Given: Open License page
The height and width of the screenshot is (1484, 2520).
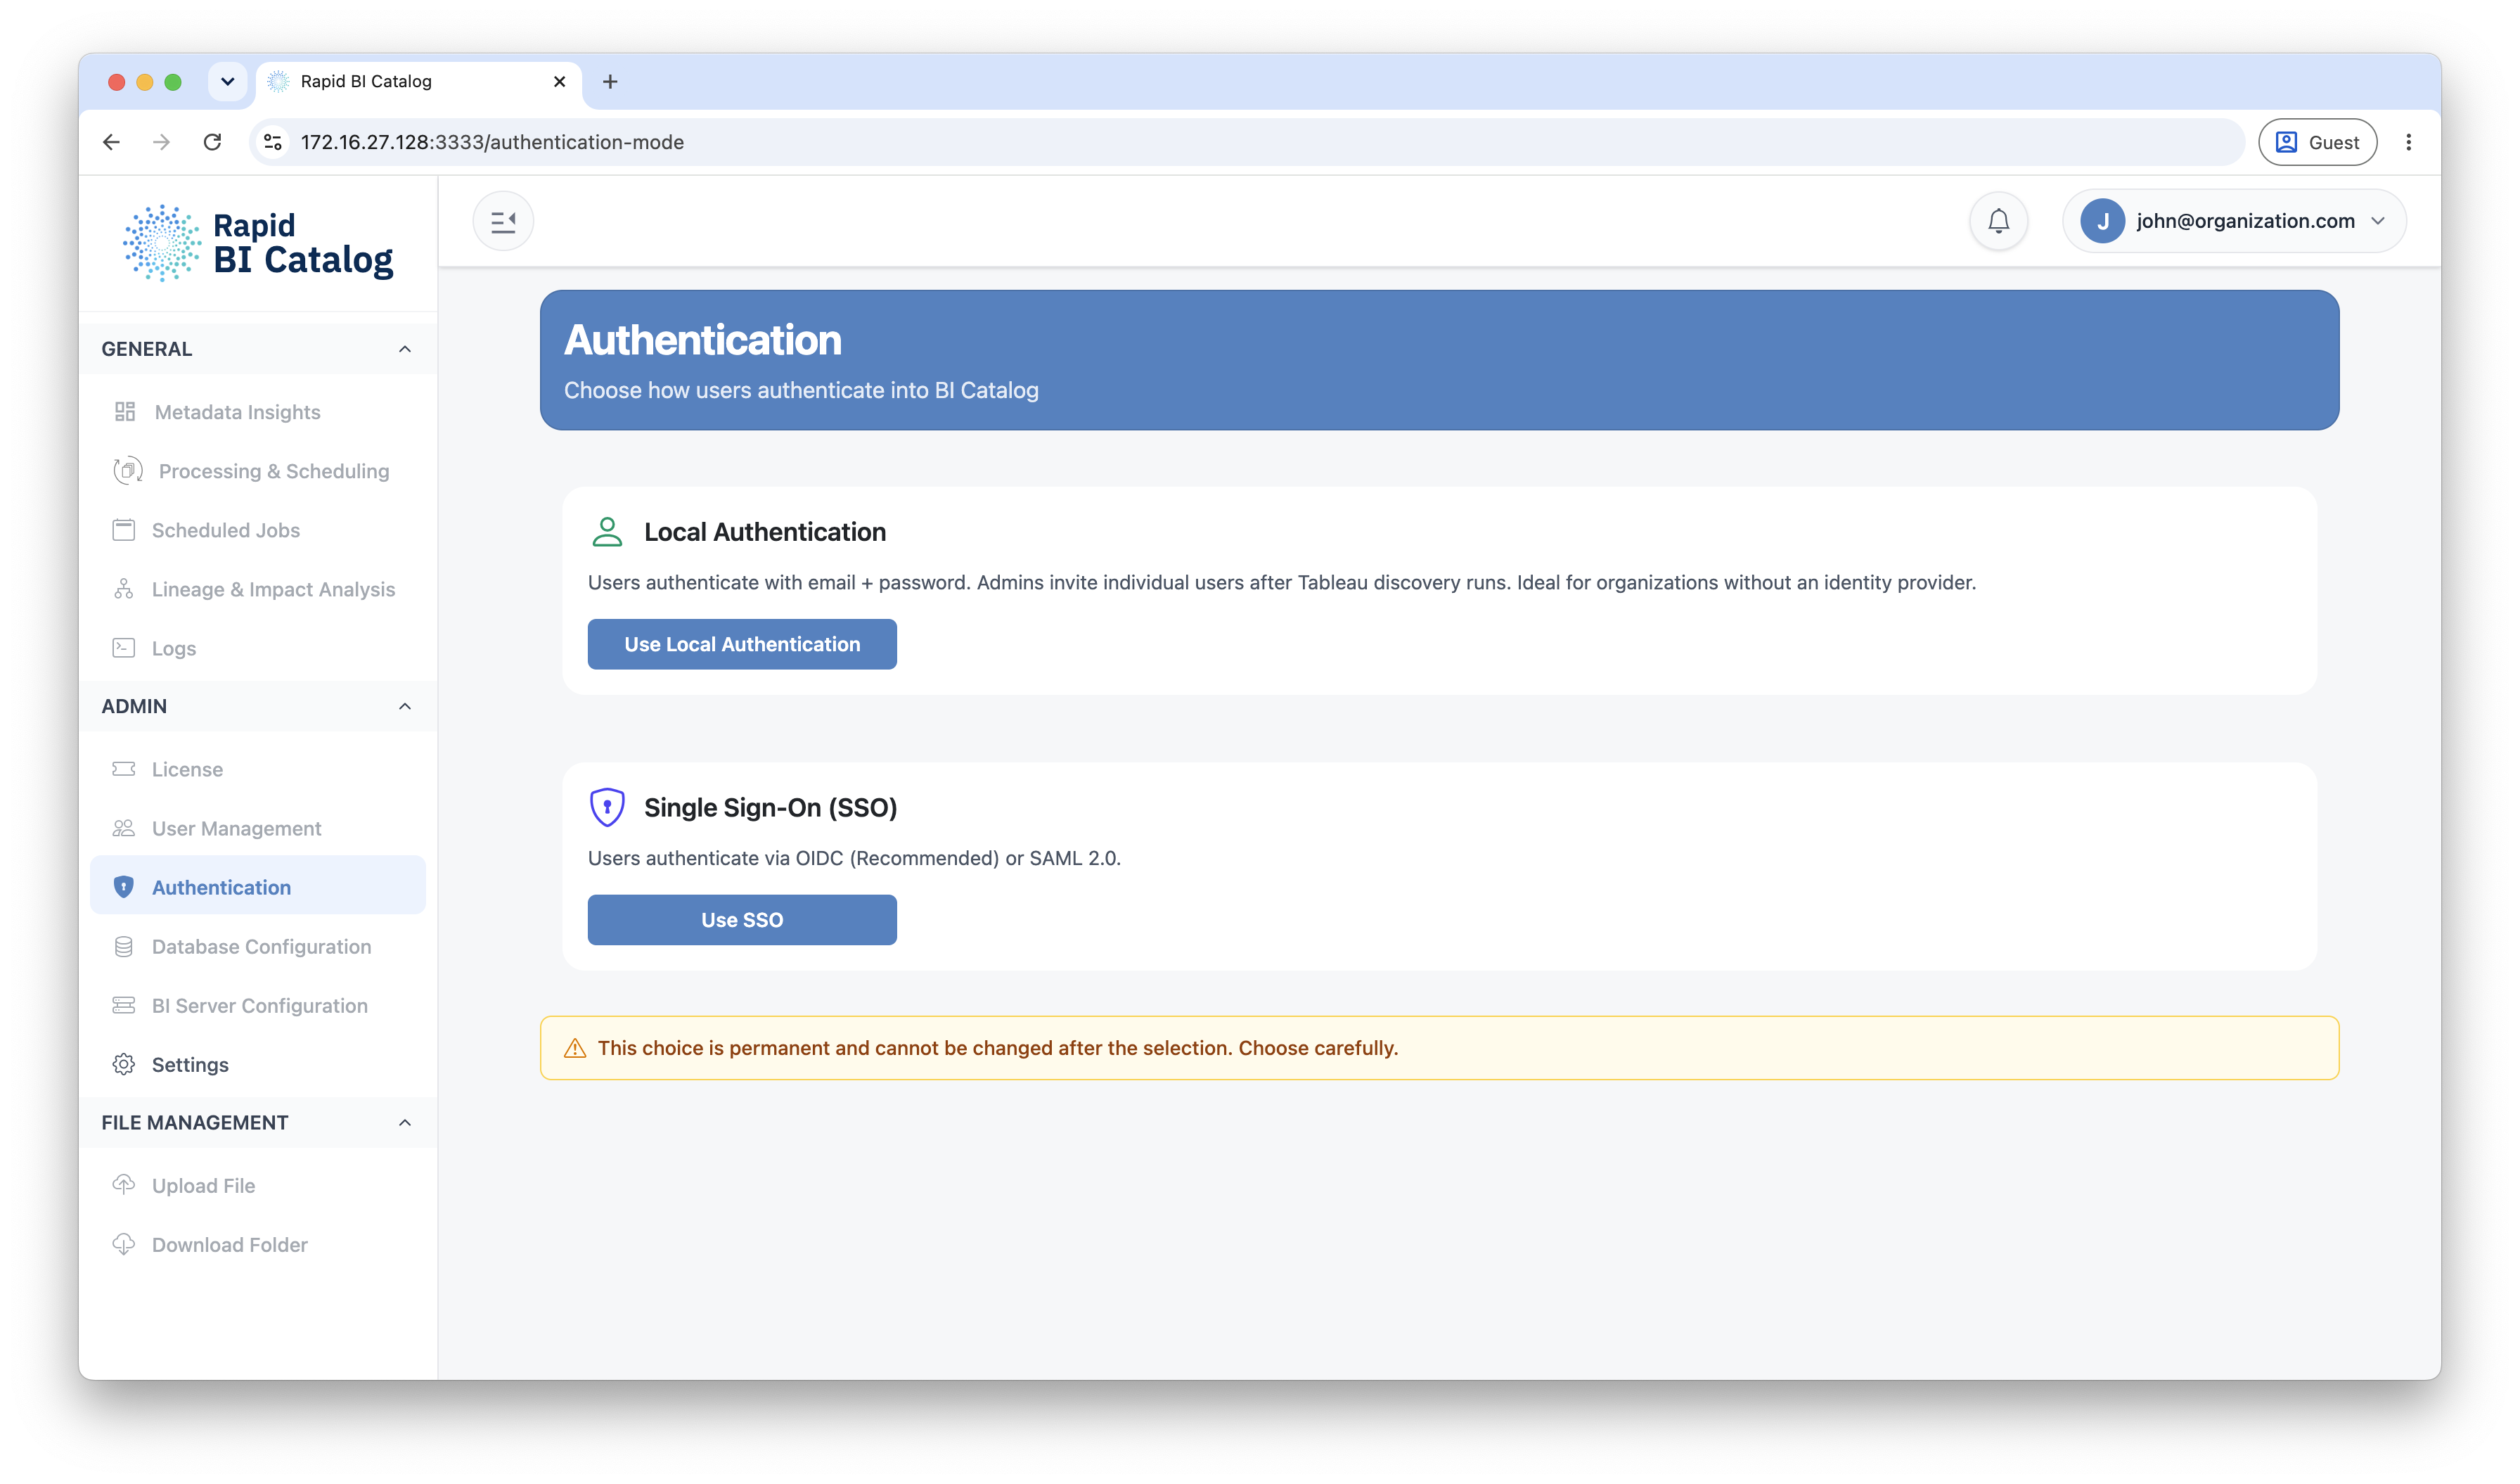Looking at the screenshot, I should [x=258, y=769].
